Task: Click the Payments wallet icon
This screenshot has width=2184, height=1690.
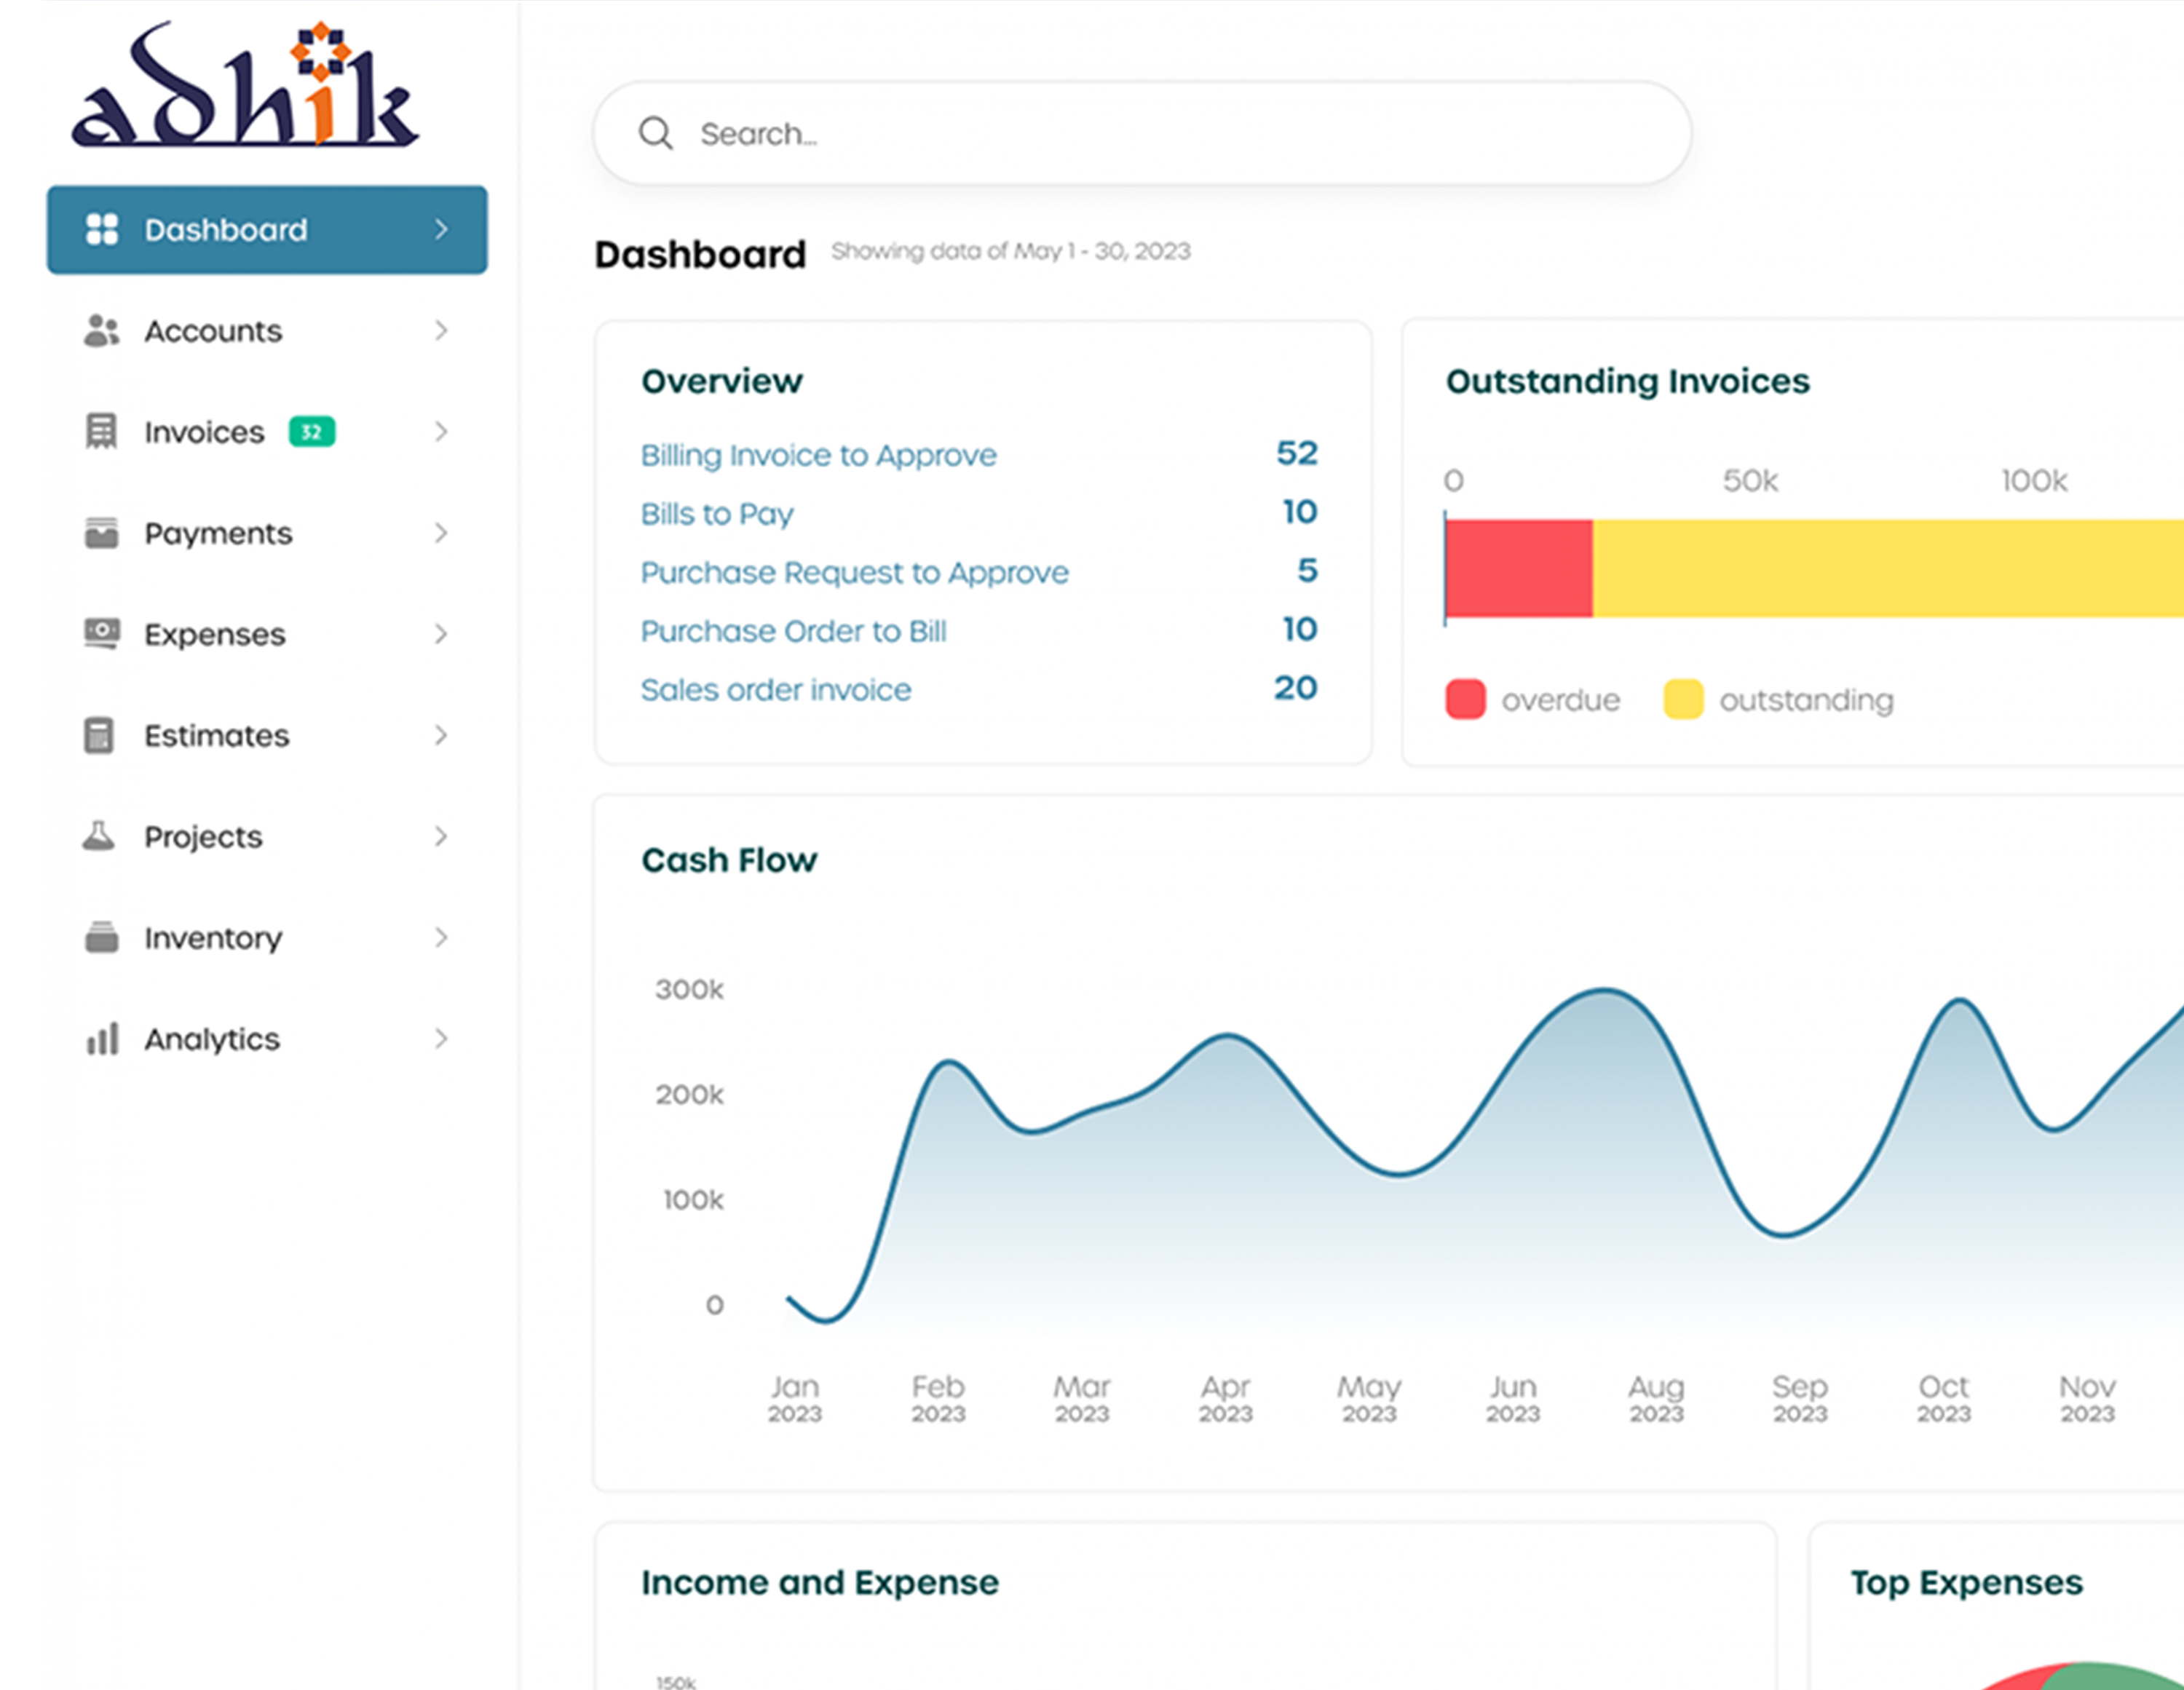Action: pyautogui.click(x=101, y=533)
